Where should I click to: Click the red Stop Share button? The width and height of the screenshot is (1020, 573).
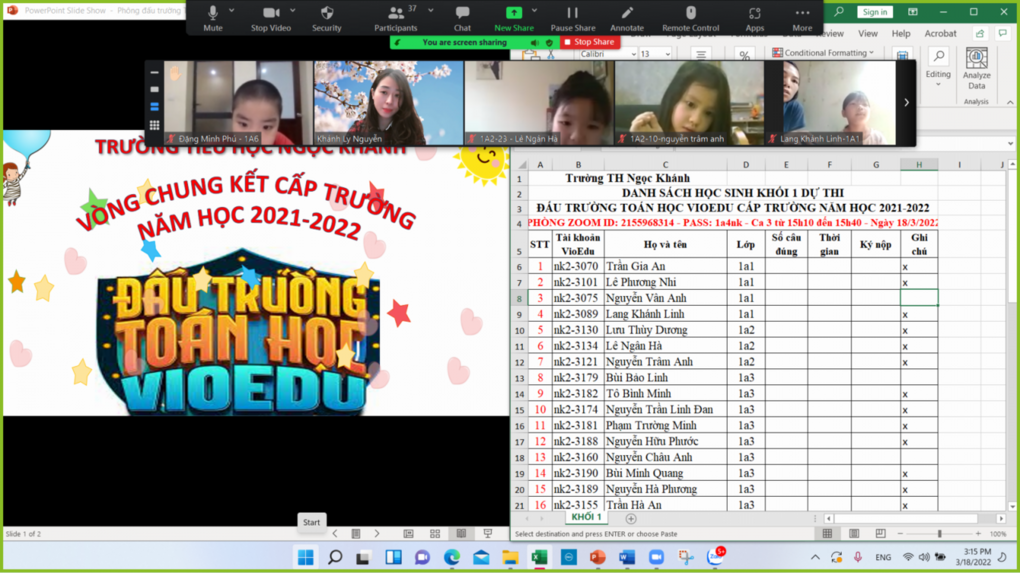(589, 42)
